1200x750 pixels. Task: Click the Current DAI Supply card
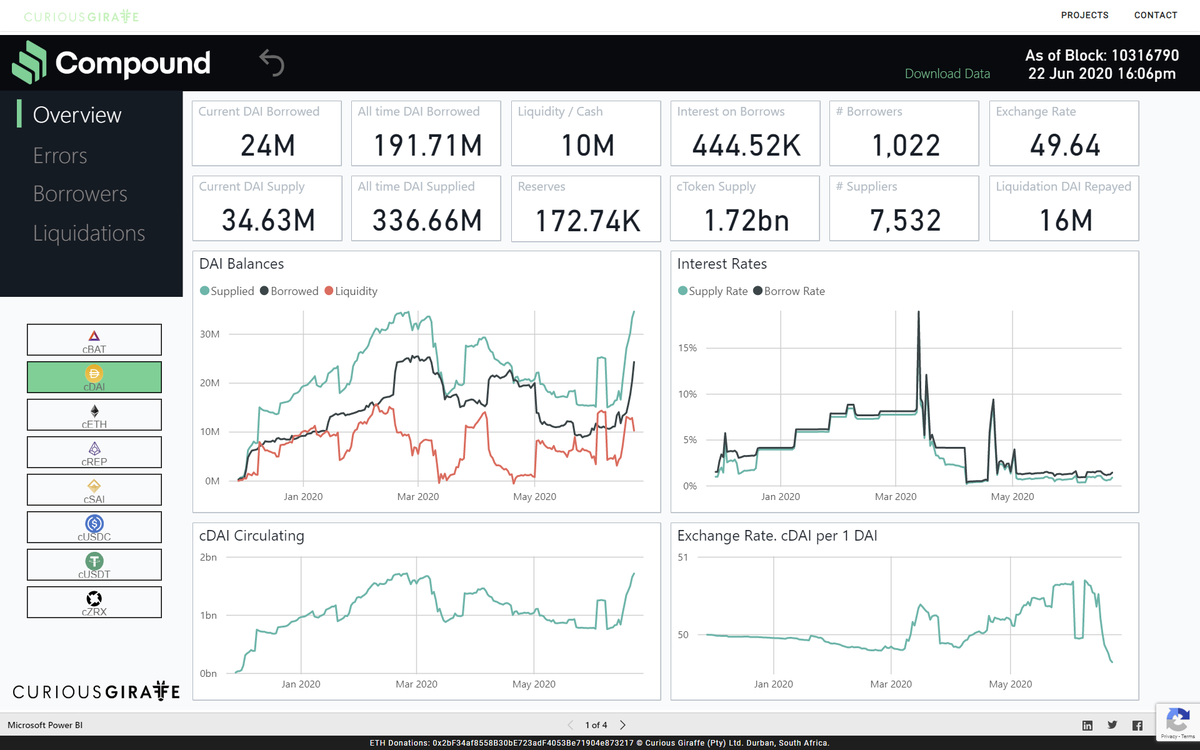click(x=267, y=208)
